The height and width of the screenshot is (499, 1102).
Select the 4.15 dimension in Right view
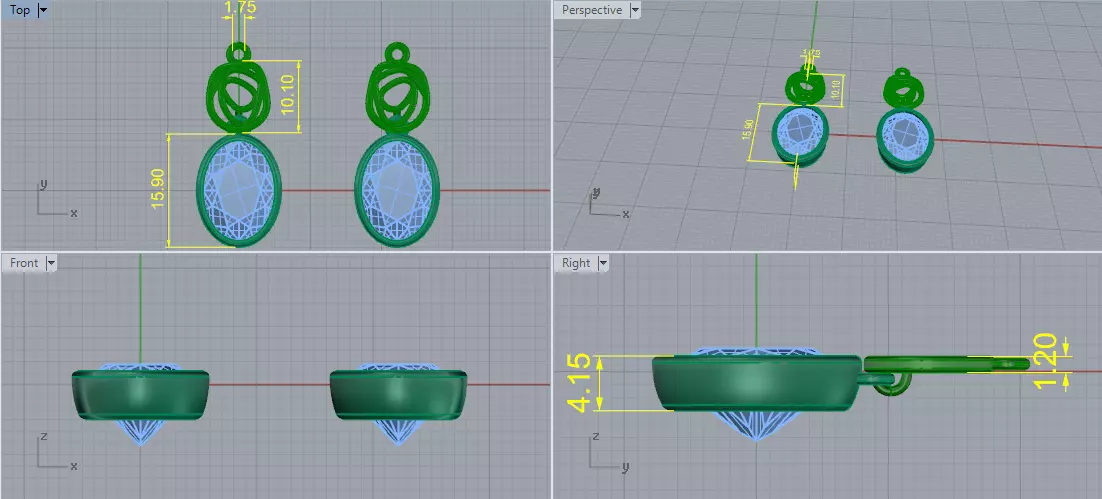tap(578, 384)
